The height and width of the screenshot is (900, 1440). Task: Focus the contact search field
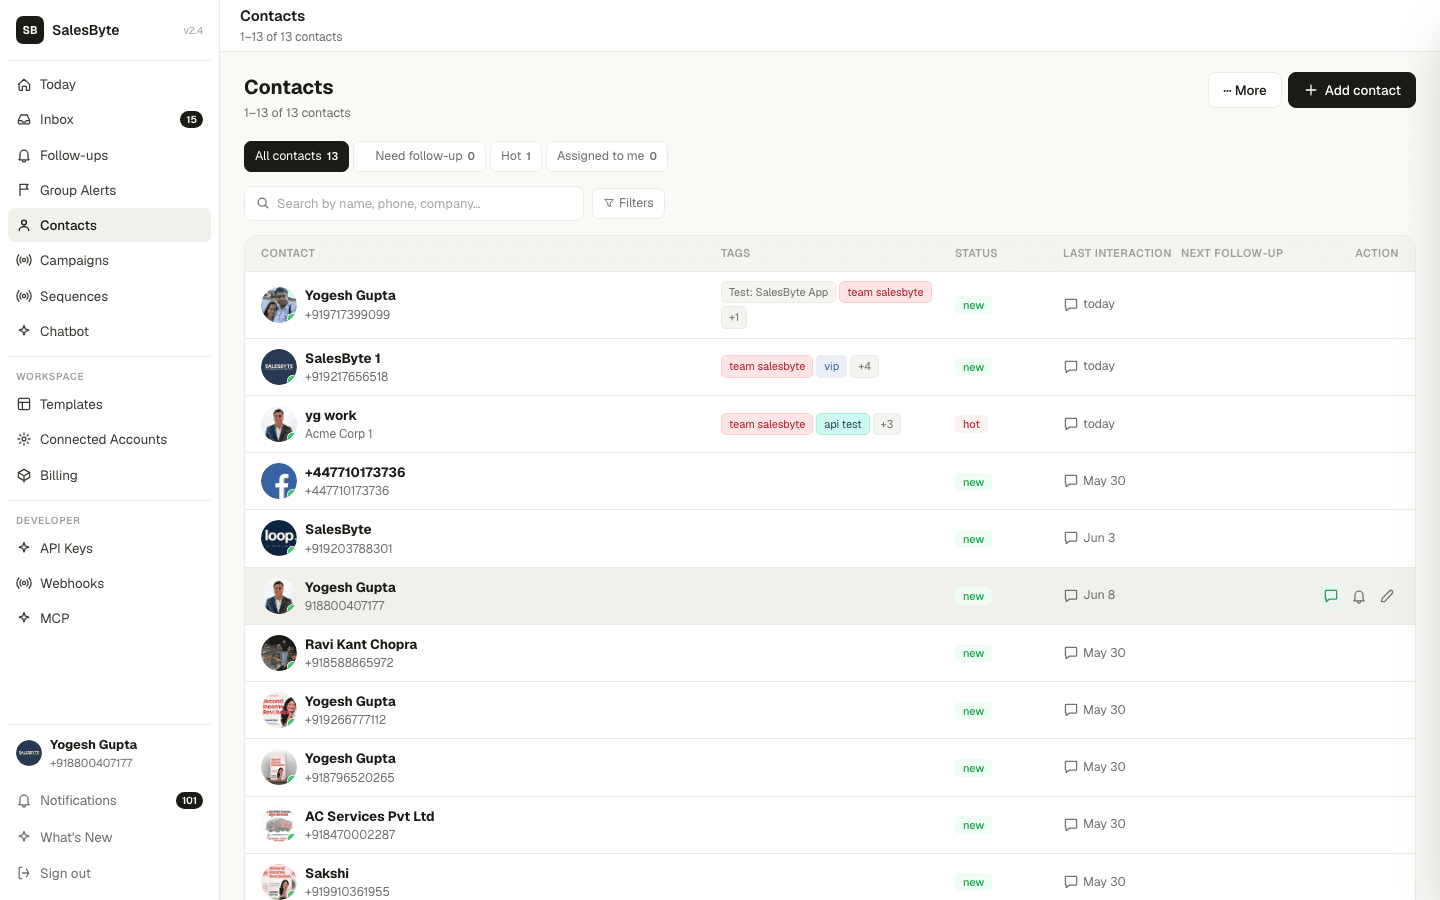(414, 203)
